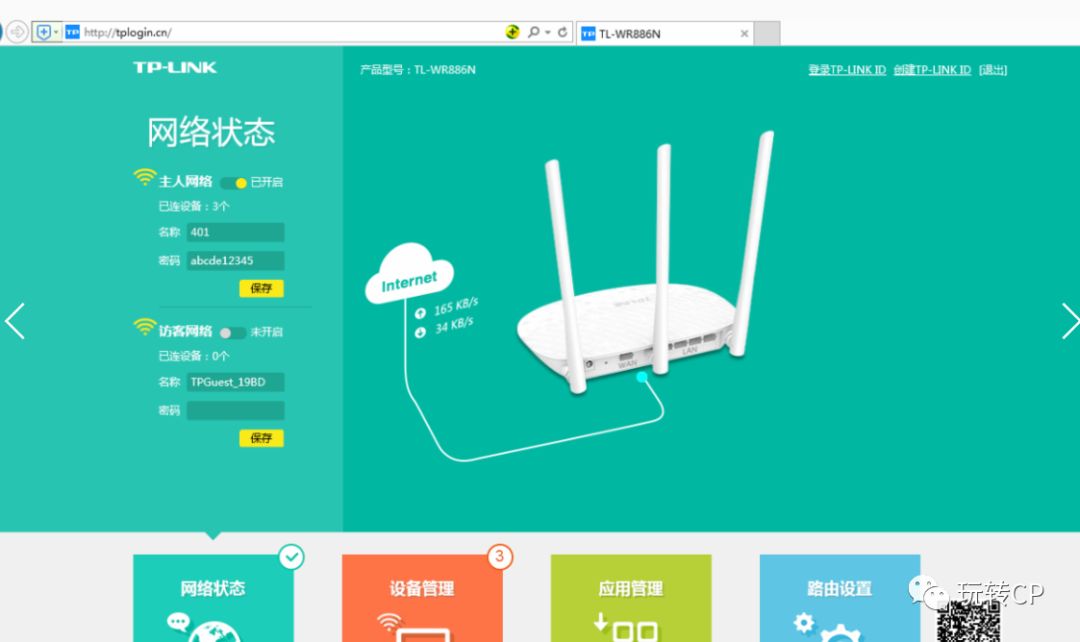Click 产品型号:TL-WR886N text
This screenshot has height=642, width=1080.
point(417,70)
